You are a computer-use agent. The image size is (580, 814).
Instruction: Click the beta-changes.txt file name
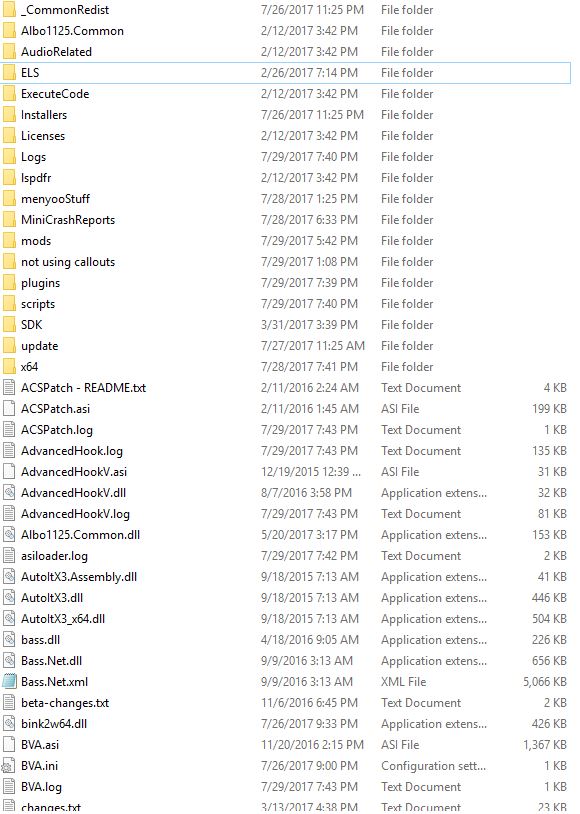click(x=65, y=703)
